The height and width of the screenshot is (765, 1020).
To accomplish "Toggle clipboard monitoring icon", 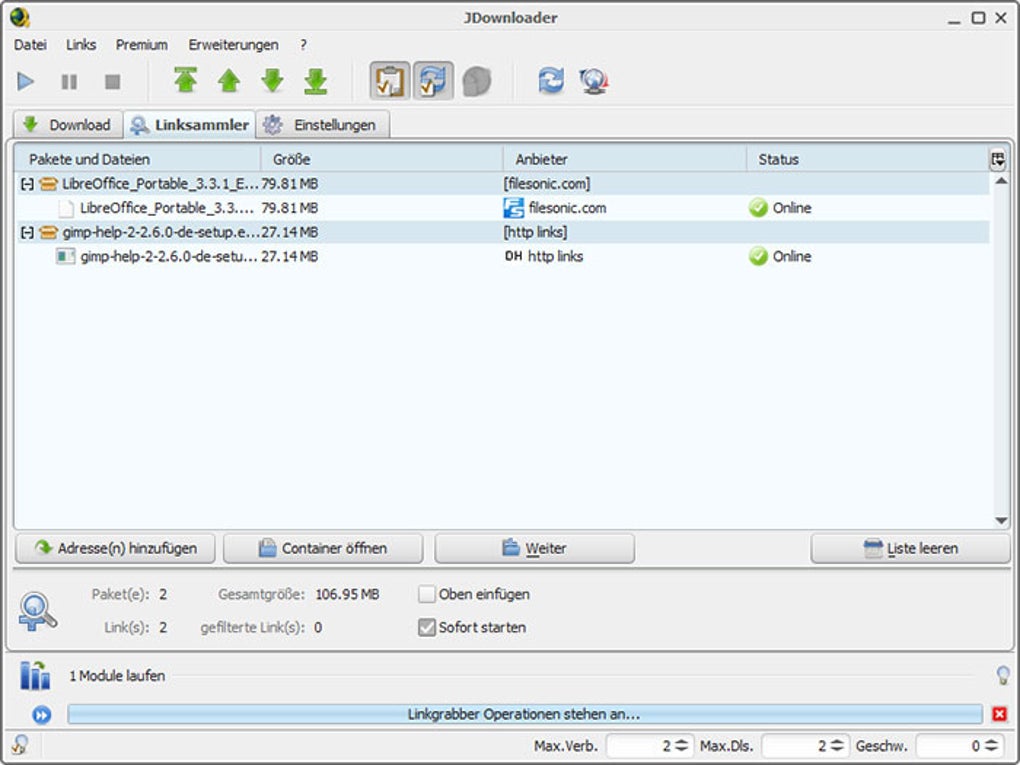I will [390, 81].
